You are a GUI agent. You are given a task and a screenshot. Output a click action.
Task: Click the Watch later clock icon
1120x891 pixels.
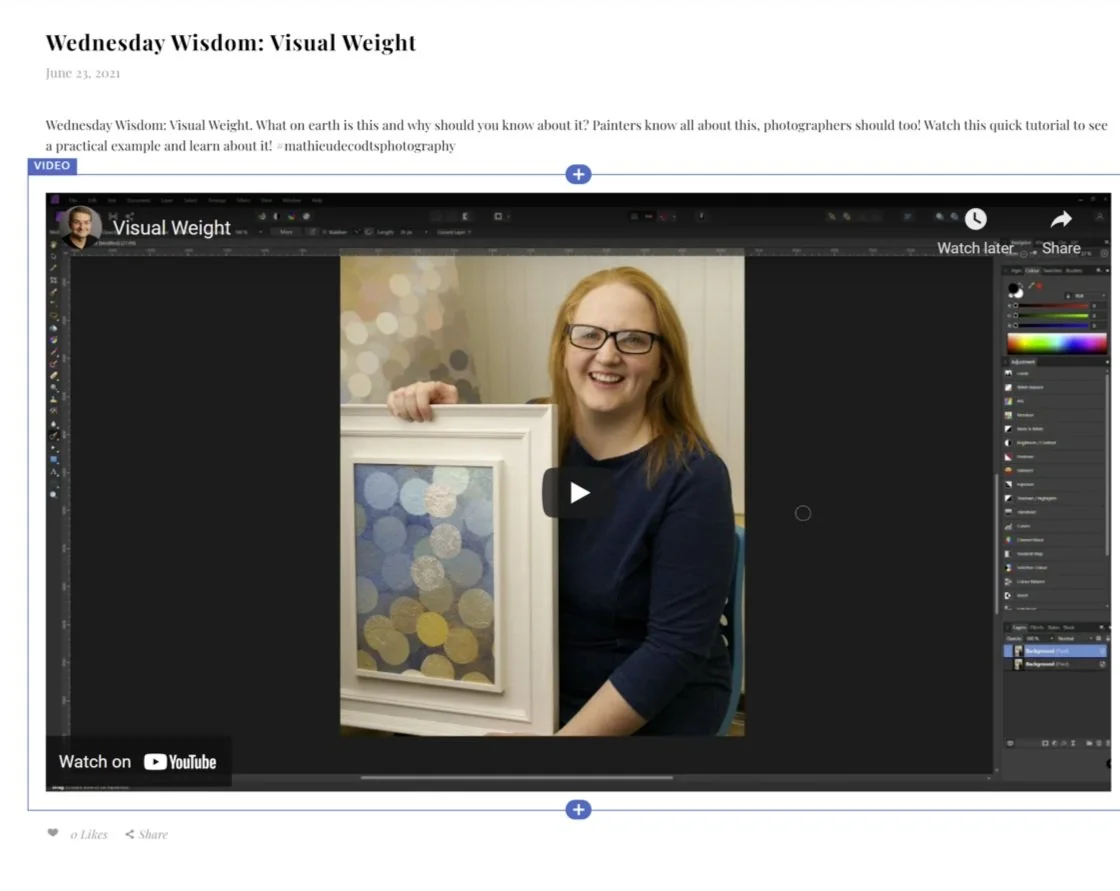point(976,219)
